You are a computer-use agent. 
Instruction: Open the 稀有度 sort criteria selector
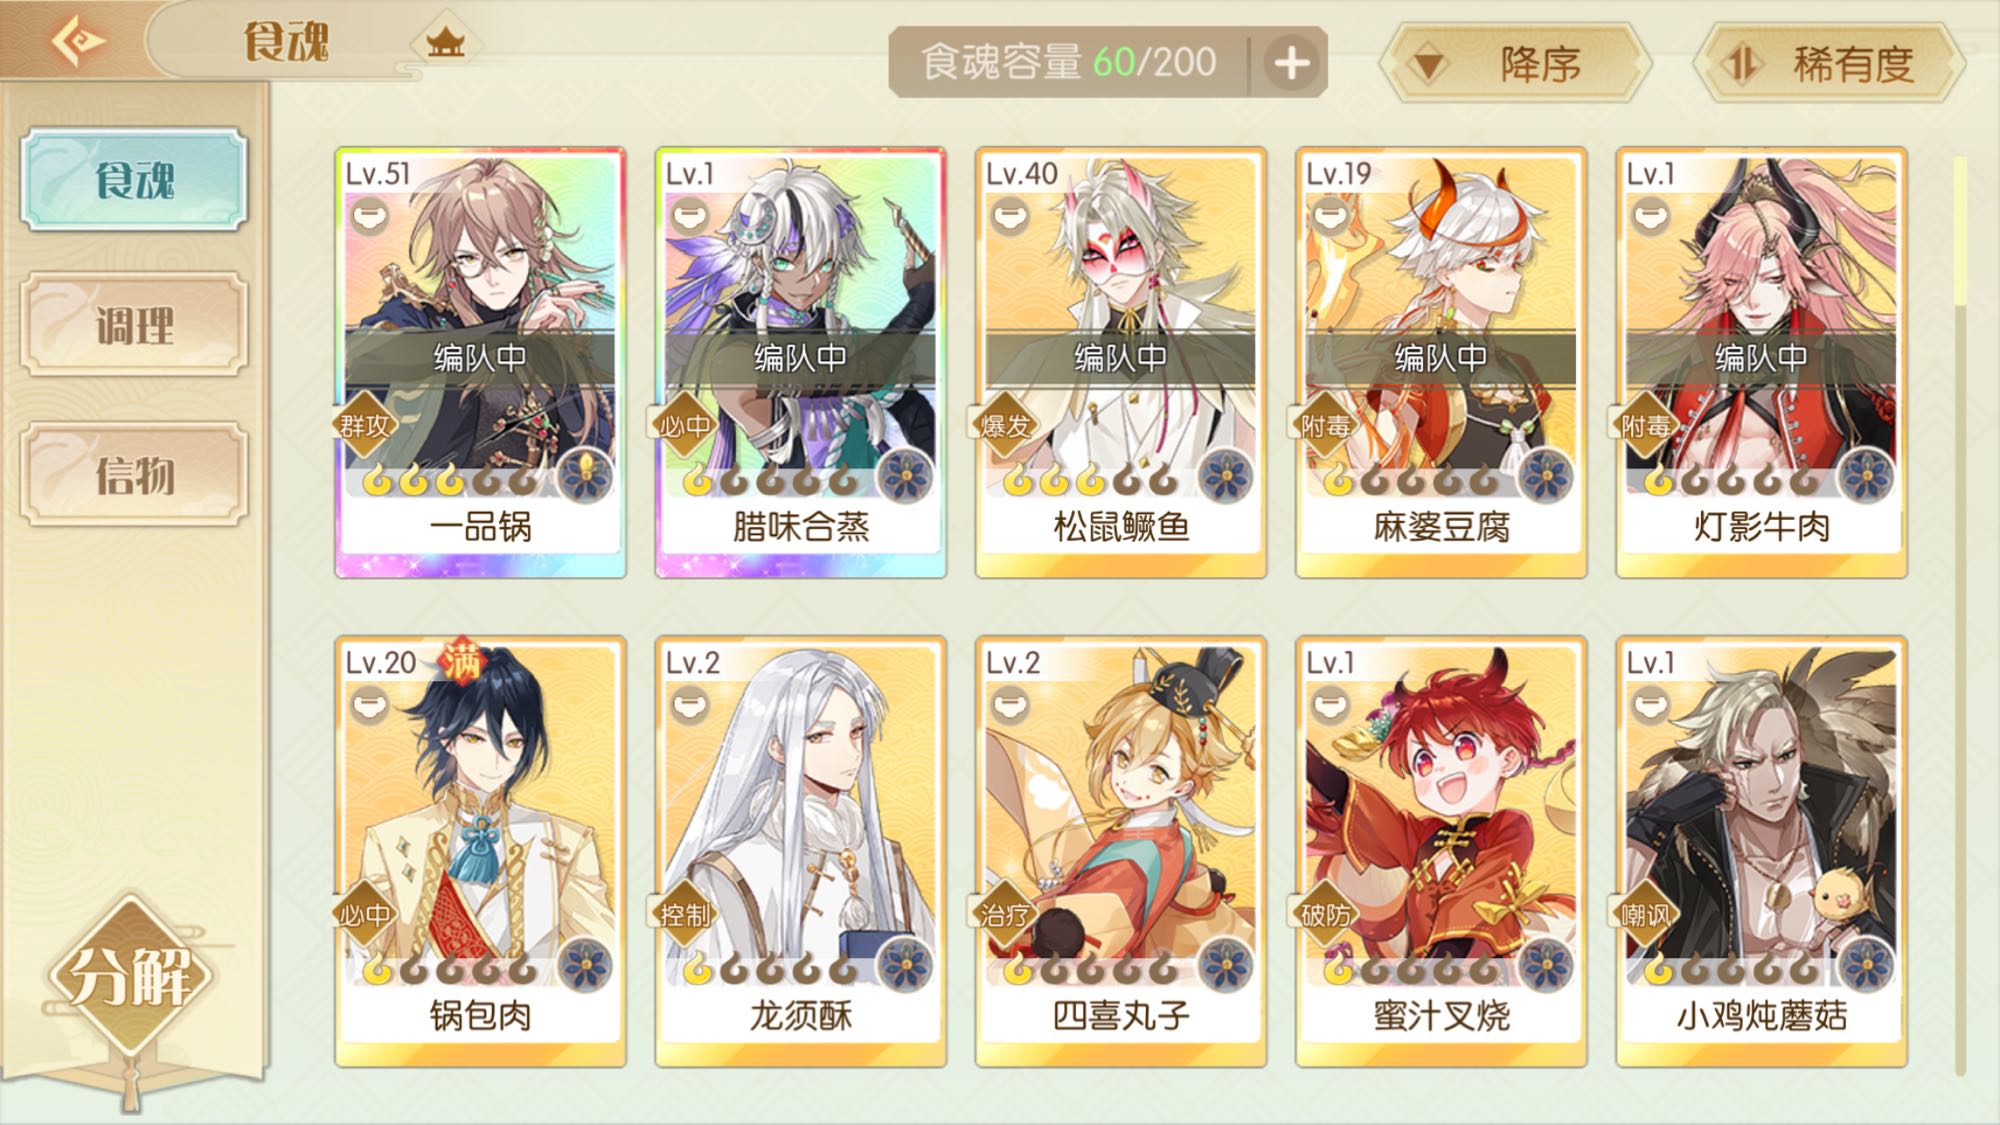coord(1829,65)
